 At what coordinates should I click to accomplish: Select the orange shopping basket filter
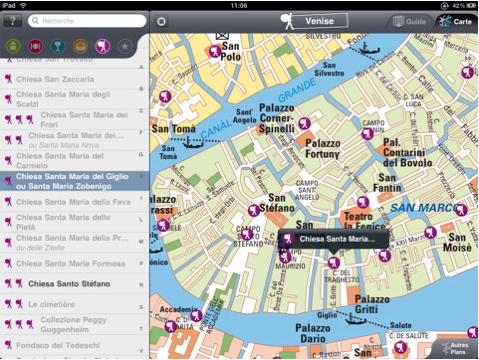[x=80, y=46]
